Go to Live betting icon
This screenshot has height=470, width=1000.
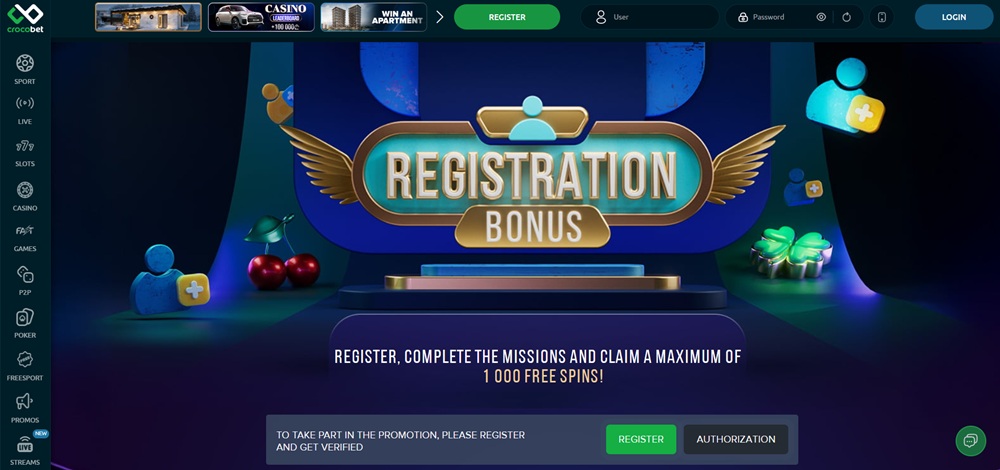tap(25, 103)
